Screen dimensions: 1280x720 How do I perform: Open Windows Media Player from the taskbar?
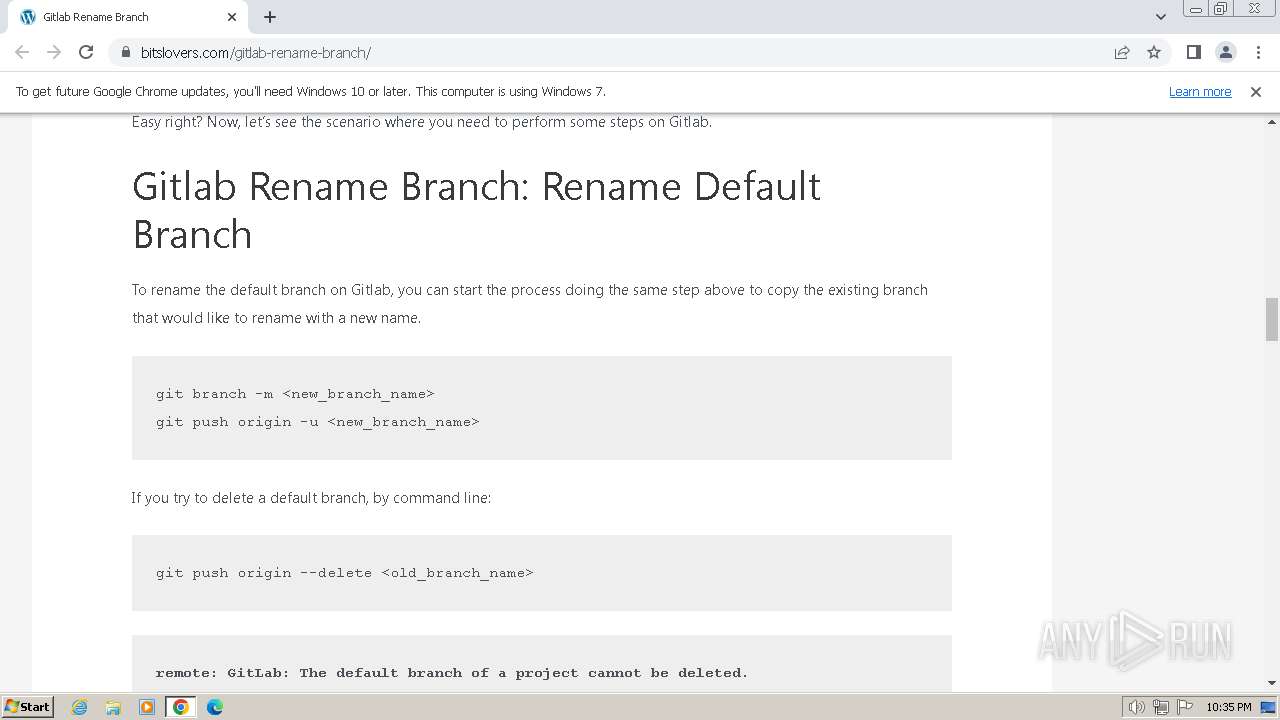pos(147,707)
